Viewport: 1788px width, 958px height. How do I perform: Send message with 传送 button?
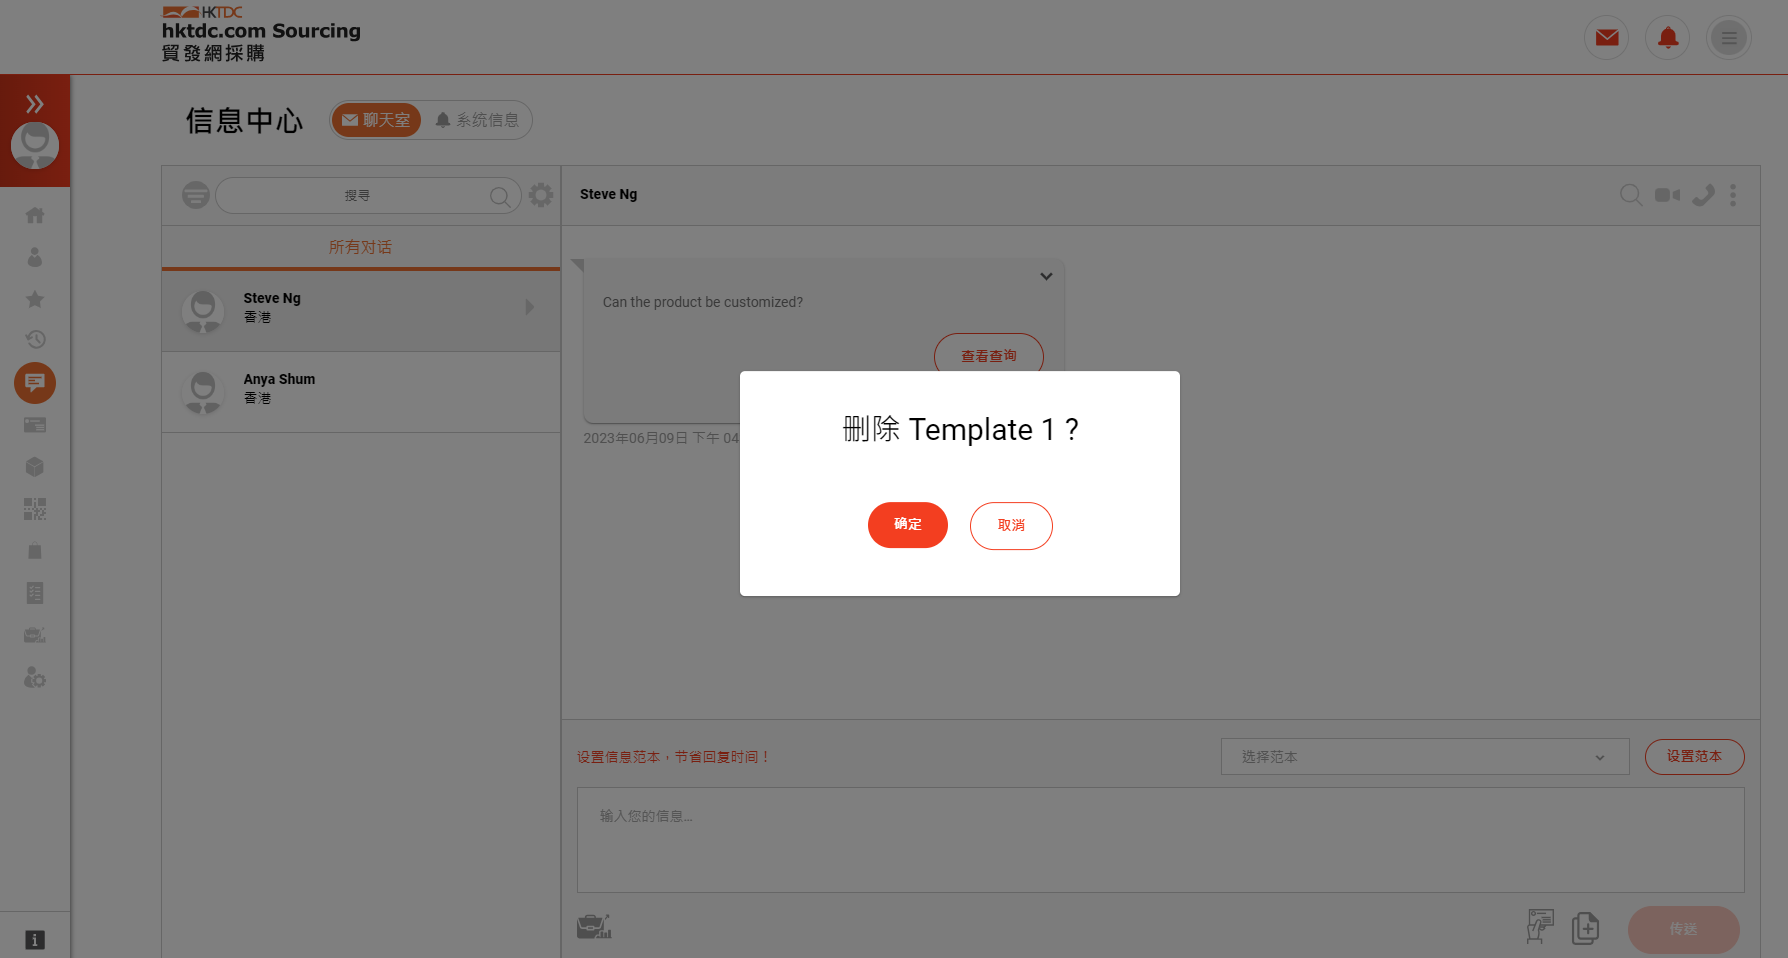tap(1683, 929)
